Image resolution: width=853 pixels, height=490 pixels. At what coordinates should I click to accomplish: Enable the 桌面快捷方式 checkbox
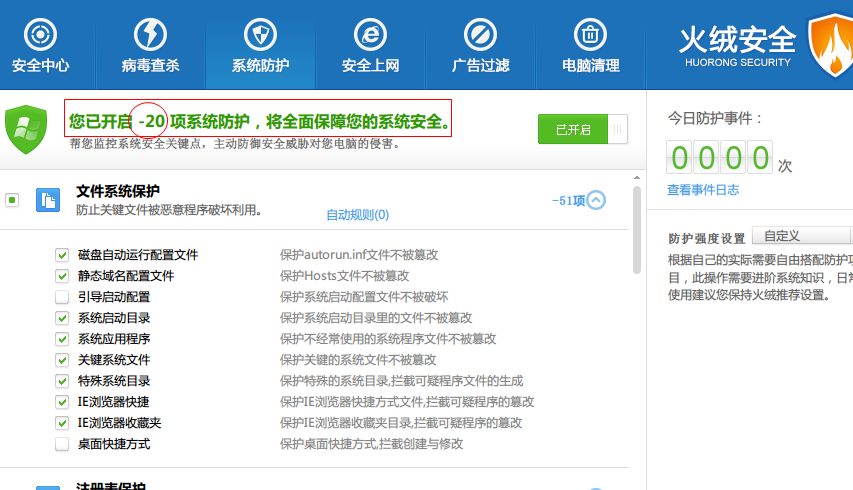pos(62,444)
